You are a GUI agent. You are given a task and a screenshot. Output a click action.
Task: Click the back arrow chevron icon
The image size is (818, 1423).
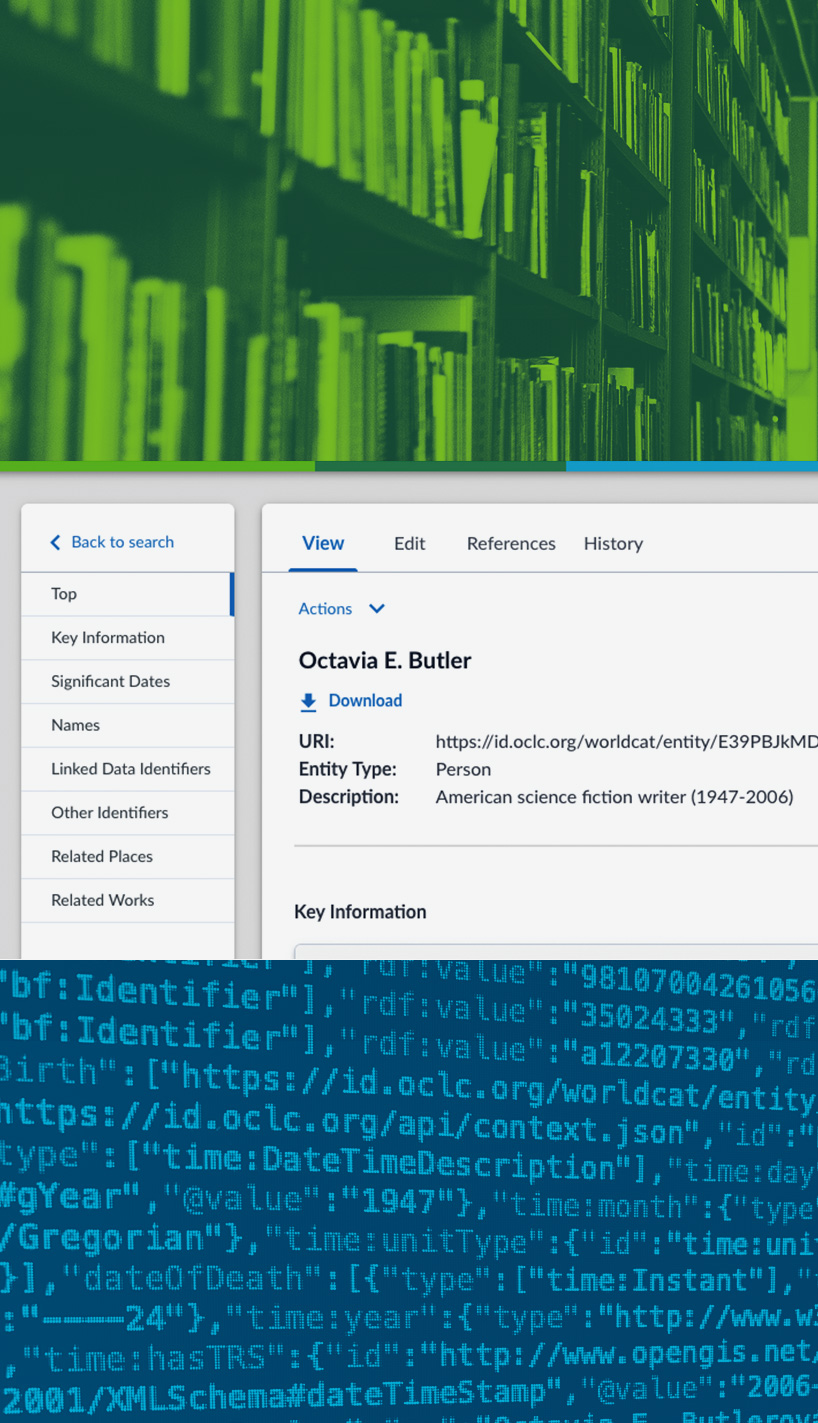[56, 542]
